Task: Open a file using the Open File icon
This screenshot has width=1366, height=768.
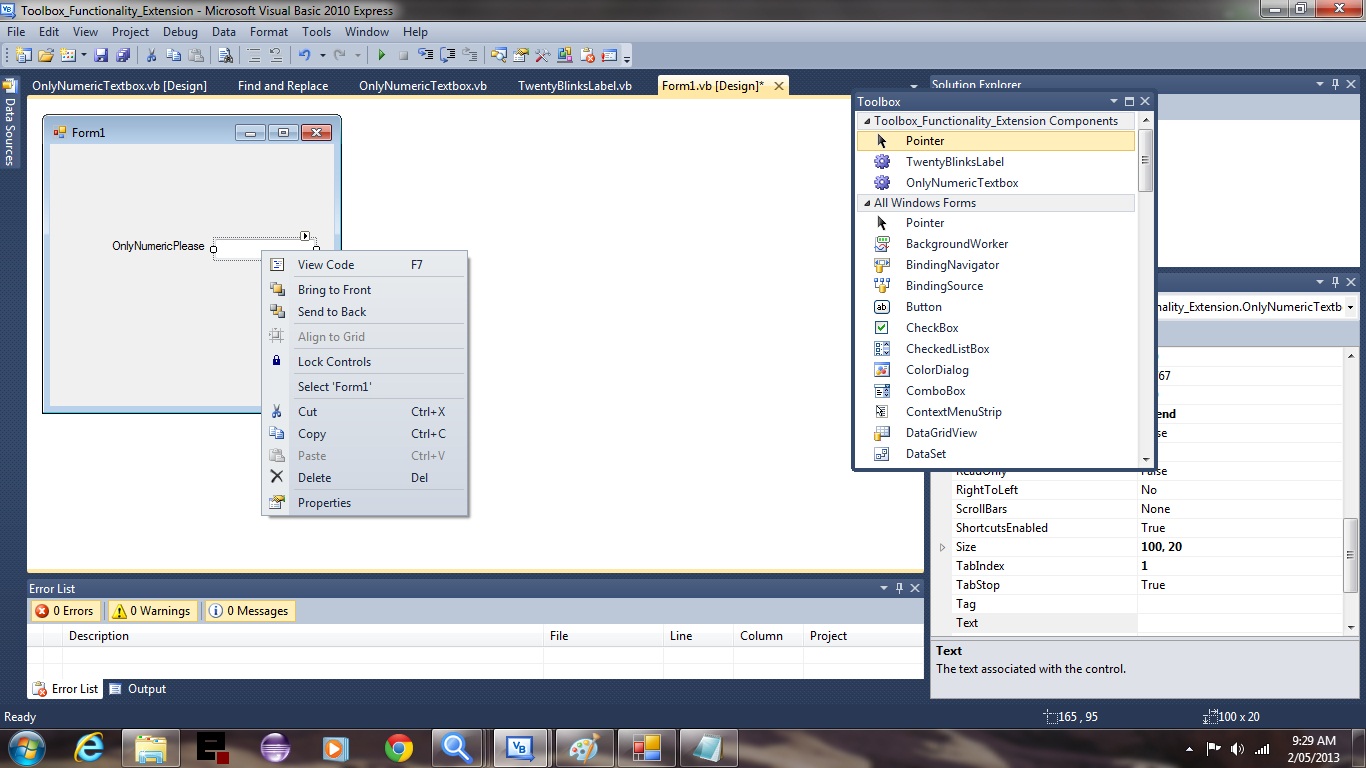Action: tap(44, 55)
